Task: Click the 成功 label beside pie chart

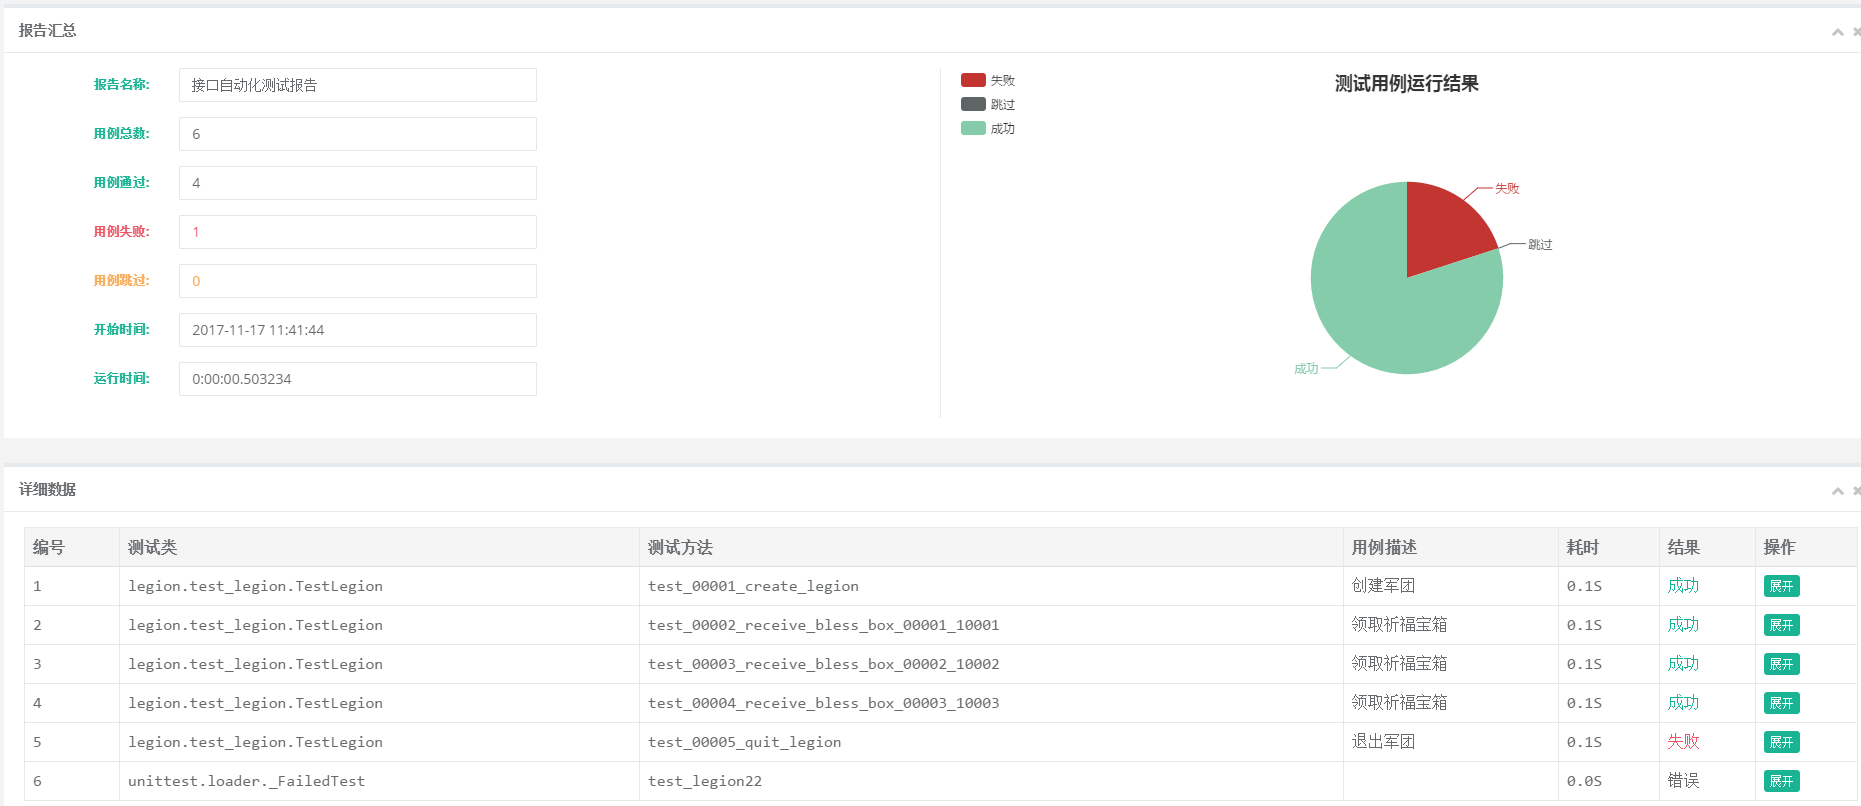Action: [1306, 368]
